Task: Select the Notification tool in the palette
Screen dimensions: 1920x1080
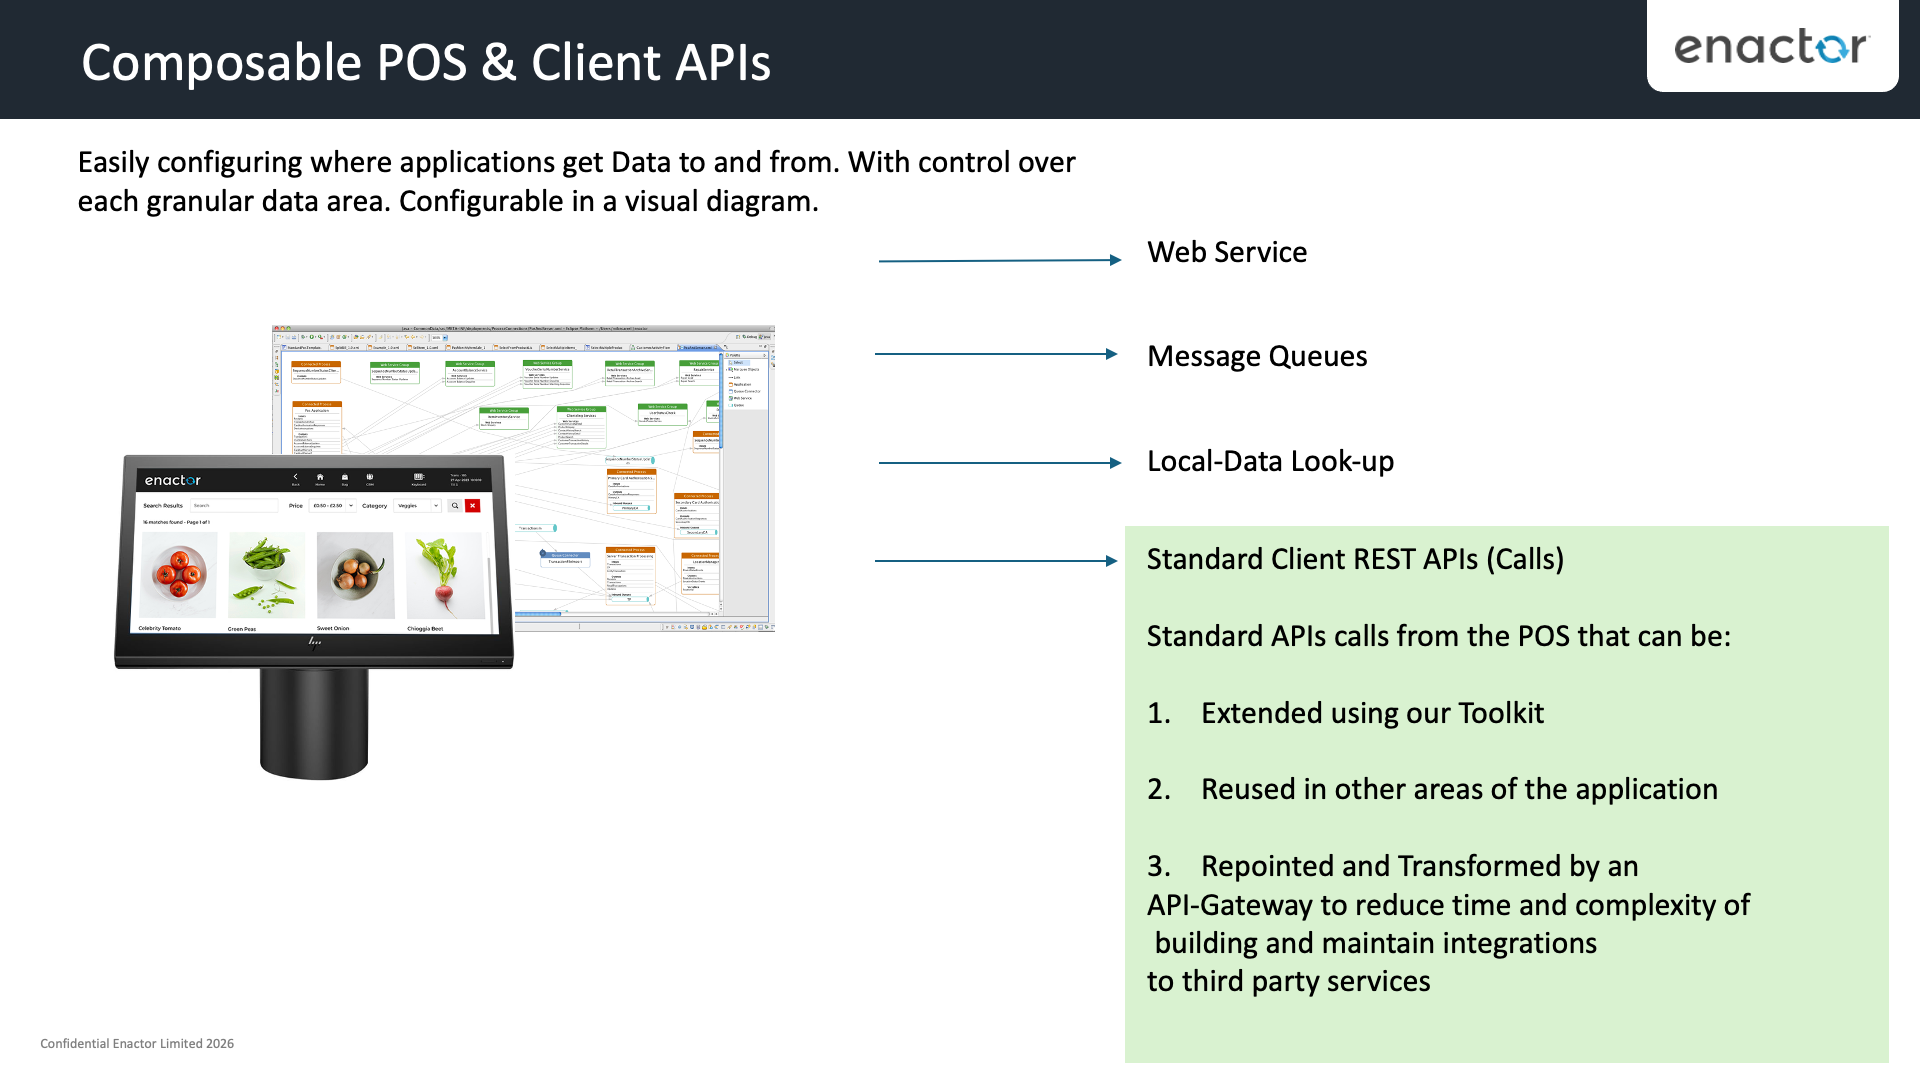Action: (x=742, y=384)
